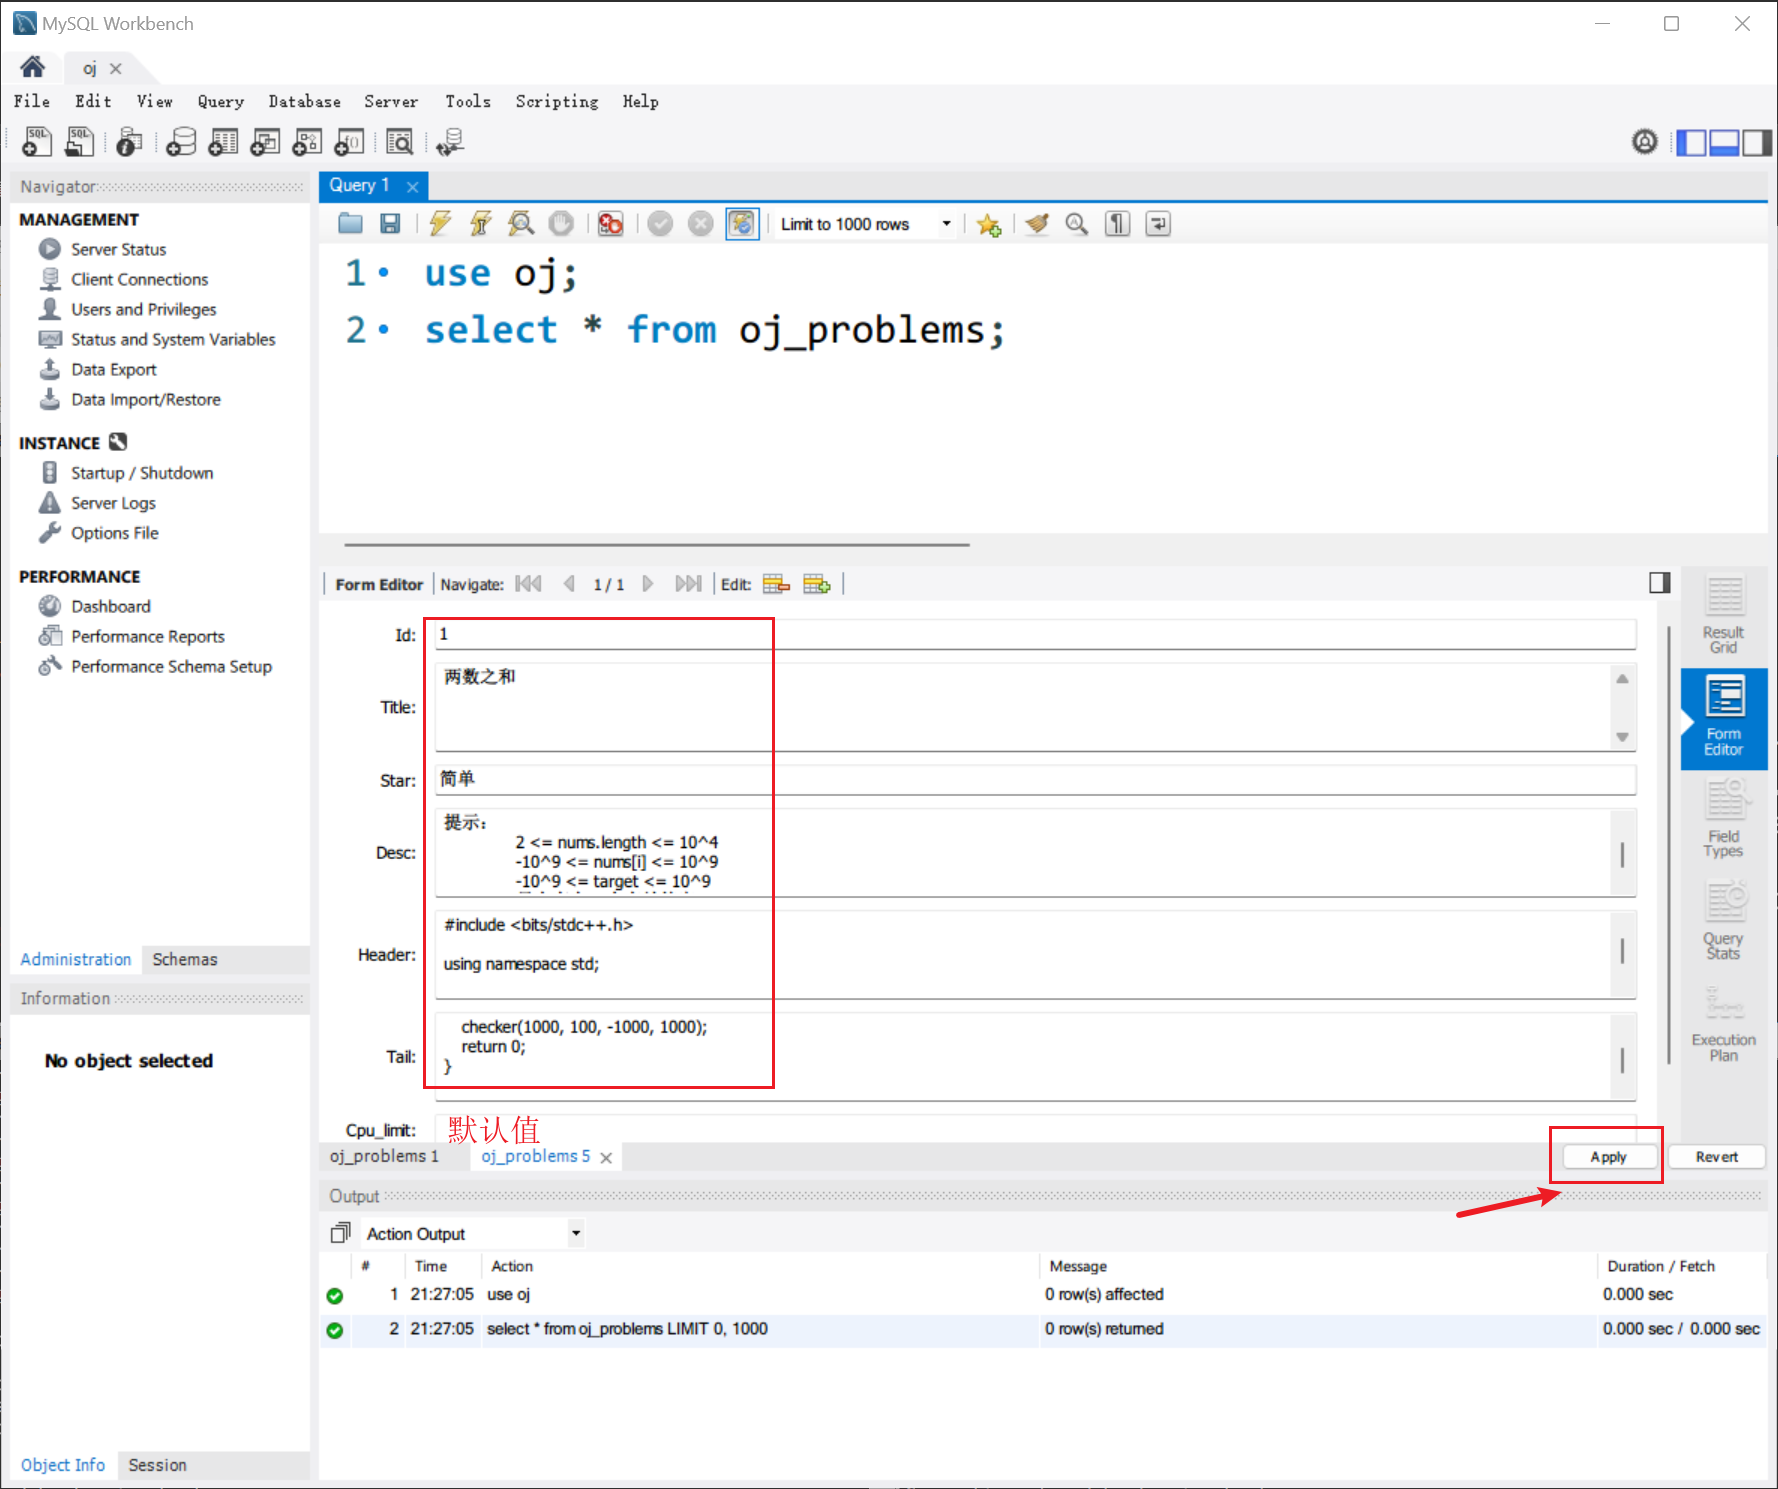This screenshot has height=1489, width=1778.
Task: Toggle the left sidebar panel visibility
Action: pos(1691,143)
